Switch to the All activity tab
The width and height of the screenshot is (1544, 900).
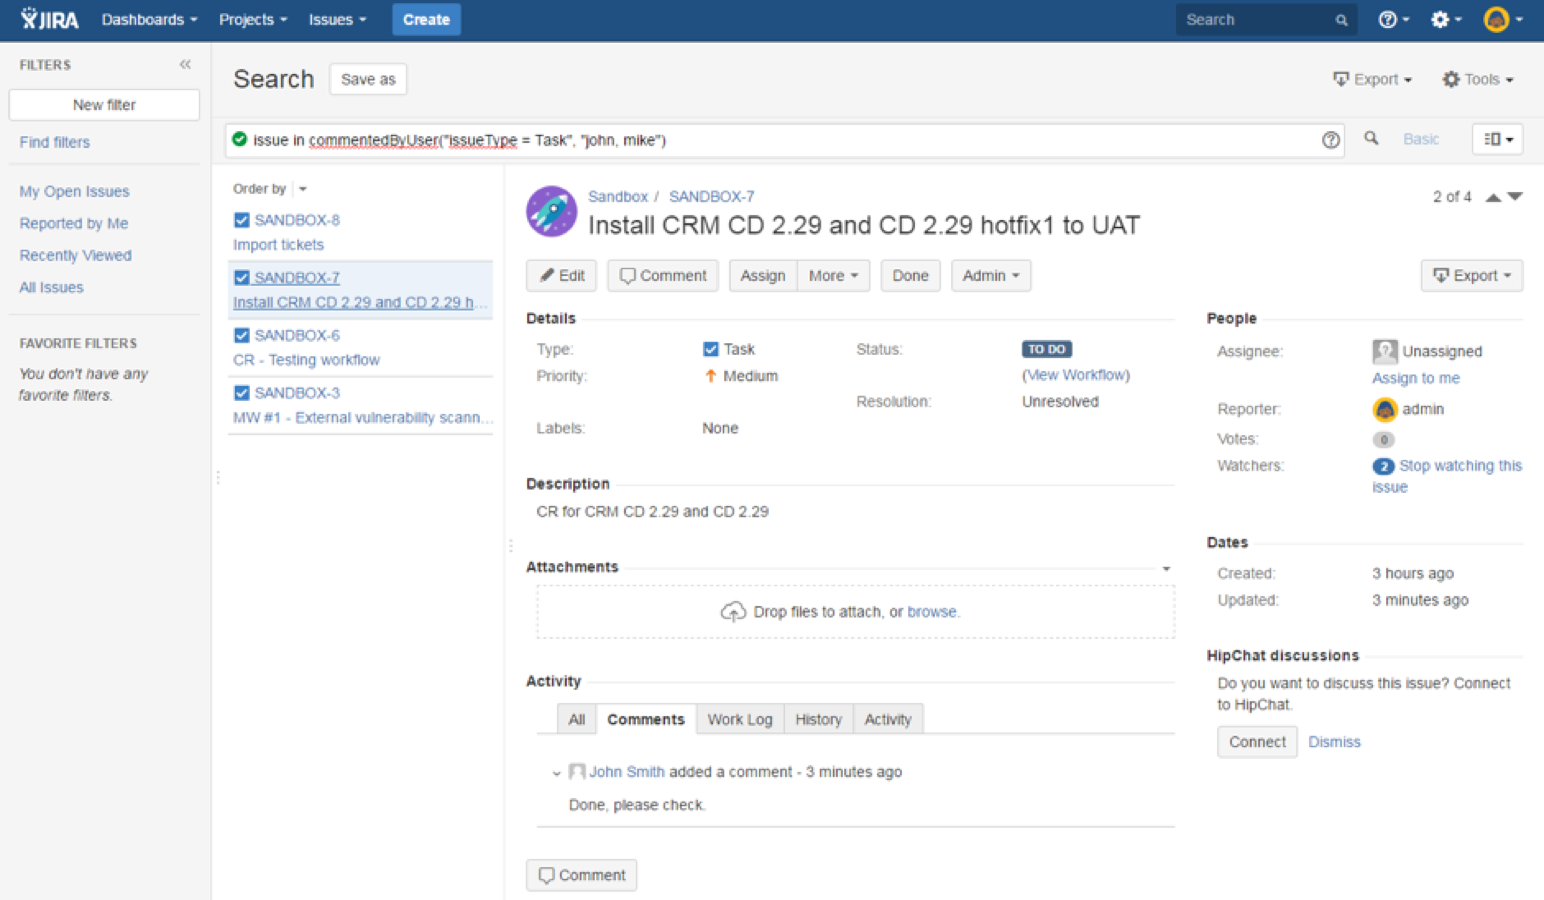pyautogui.click(x=576, y=719)
